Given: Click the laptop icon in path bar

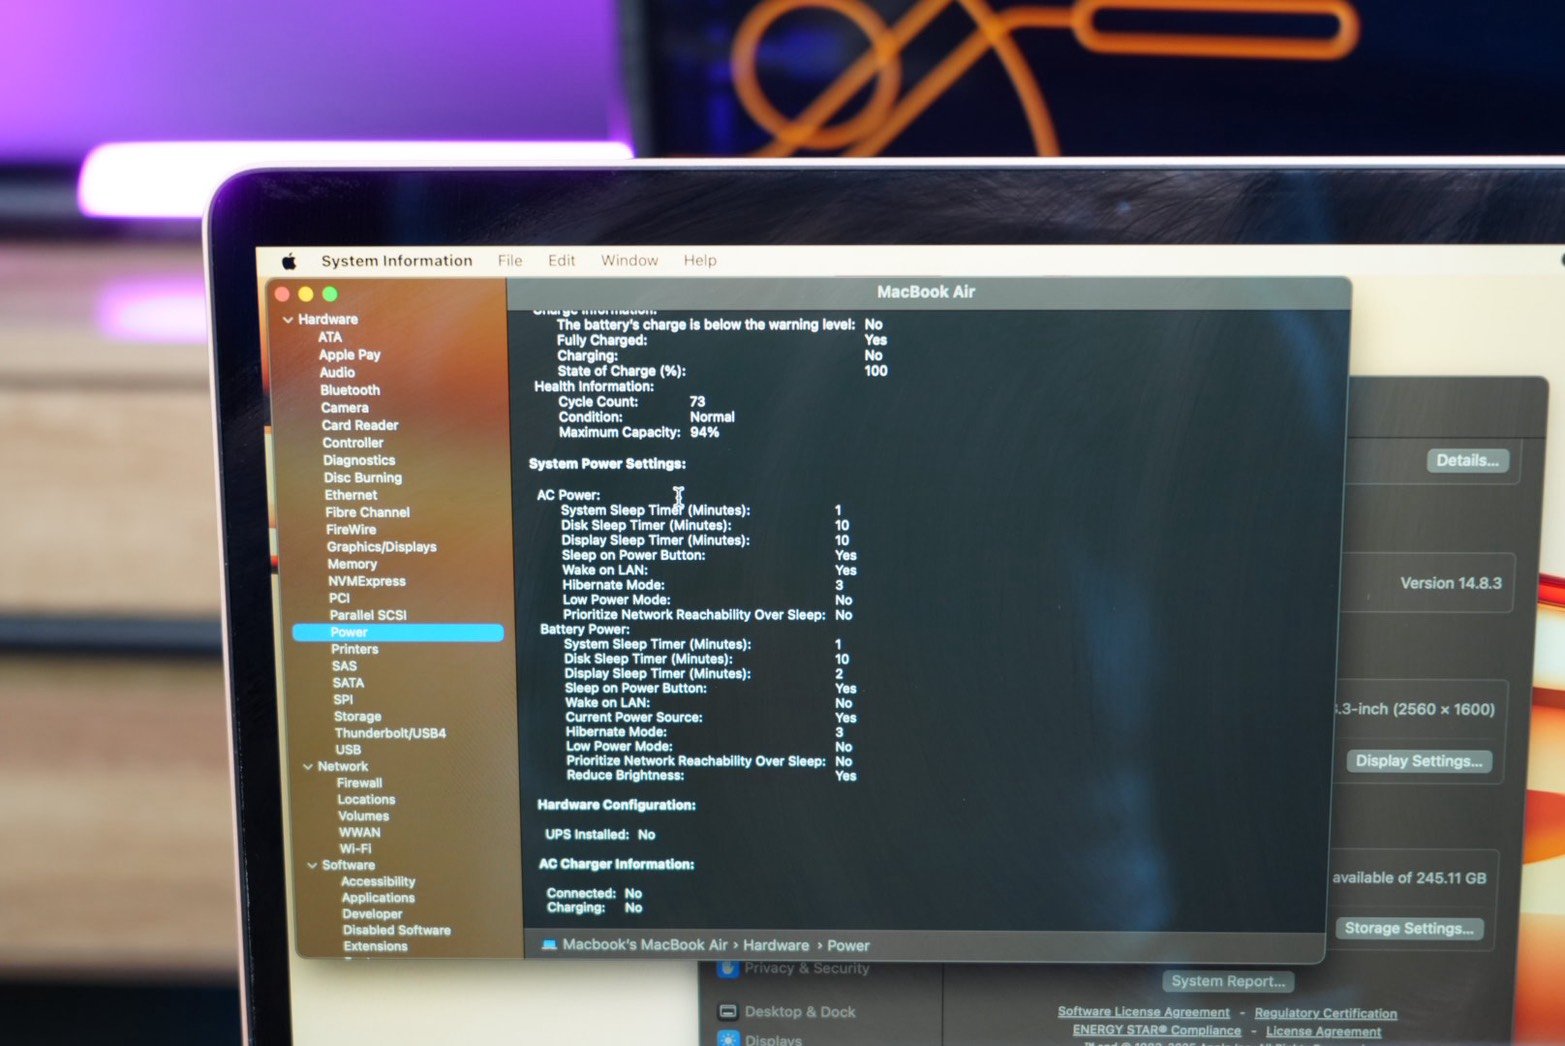Looking at the screenshot, I should point(548,944).
